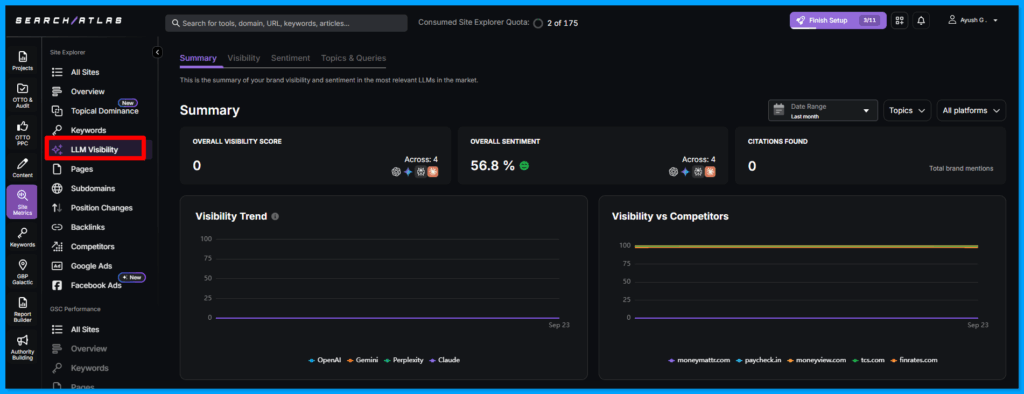
Task: Open Google Ads page
Action: click(91, 266)
